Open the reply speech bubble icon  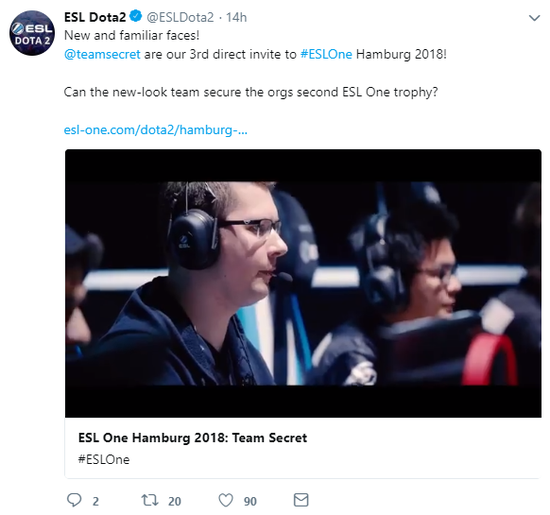click(74, 500)
